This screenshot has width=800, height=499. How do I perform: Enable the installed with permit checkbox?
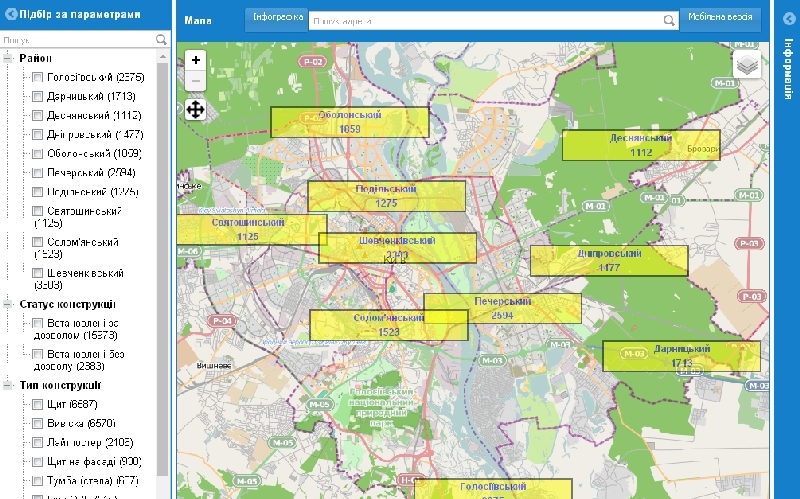pyautogui.click(x=37, y=323)
